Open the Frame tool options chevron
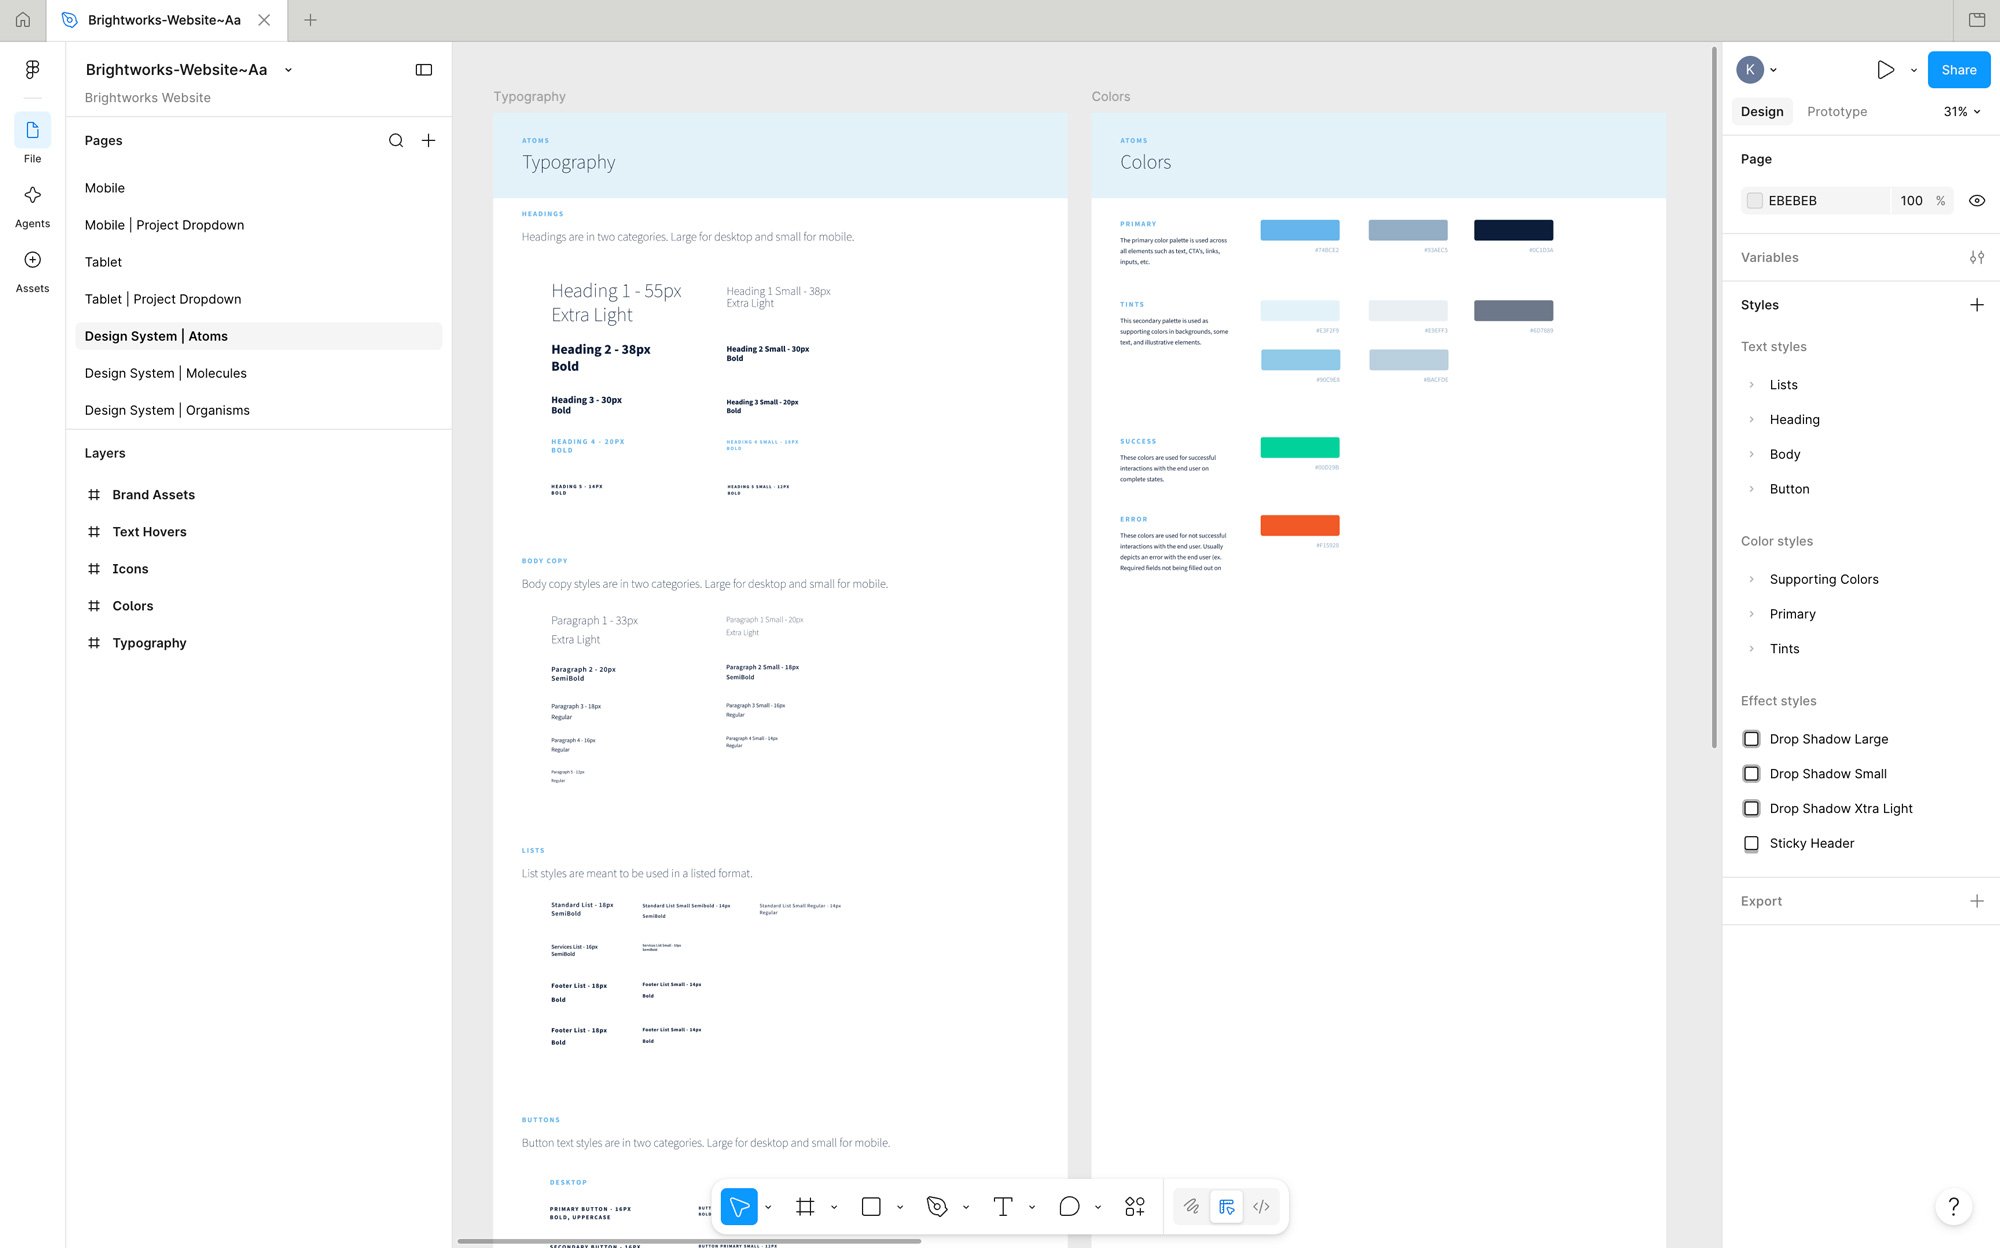The image size is (2000, 1248). [834, 1208]
